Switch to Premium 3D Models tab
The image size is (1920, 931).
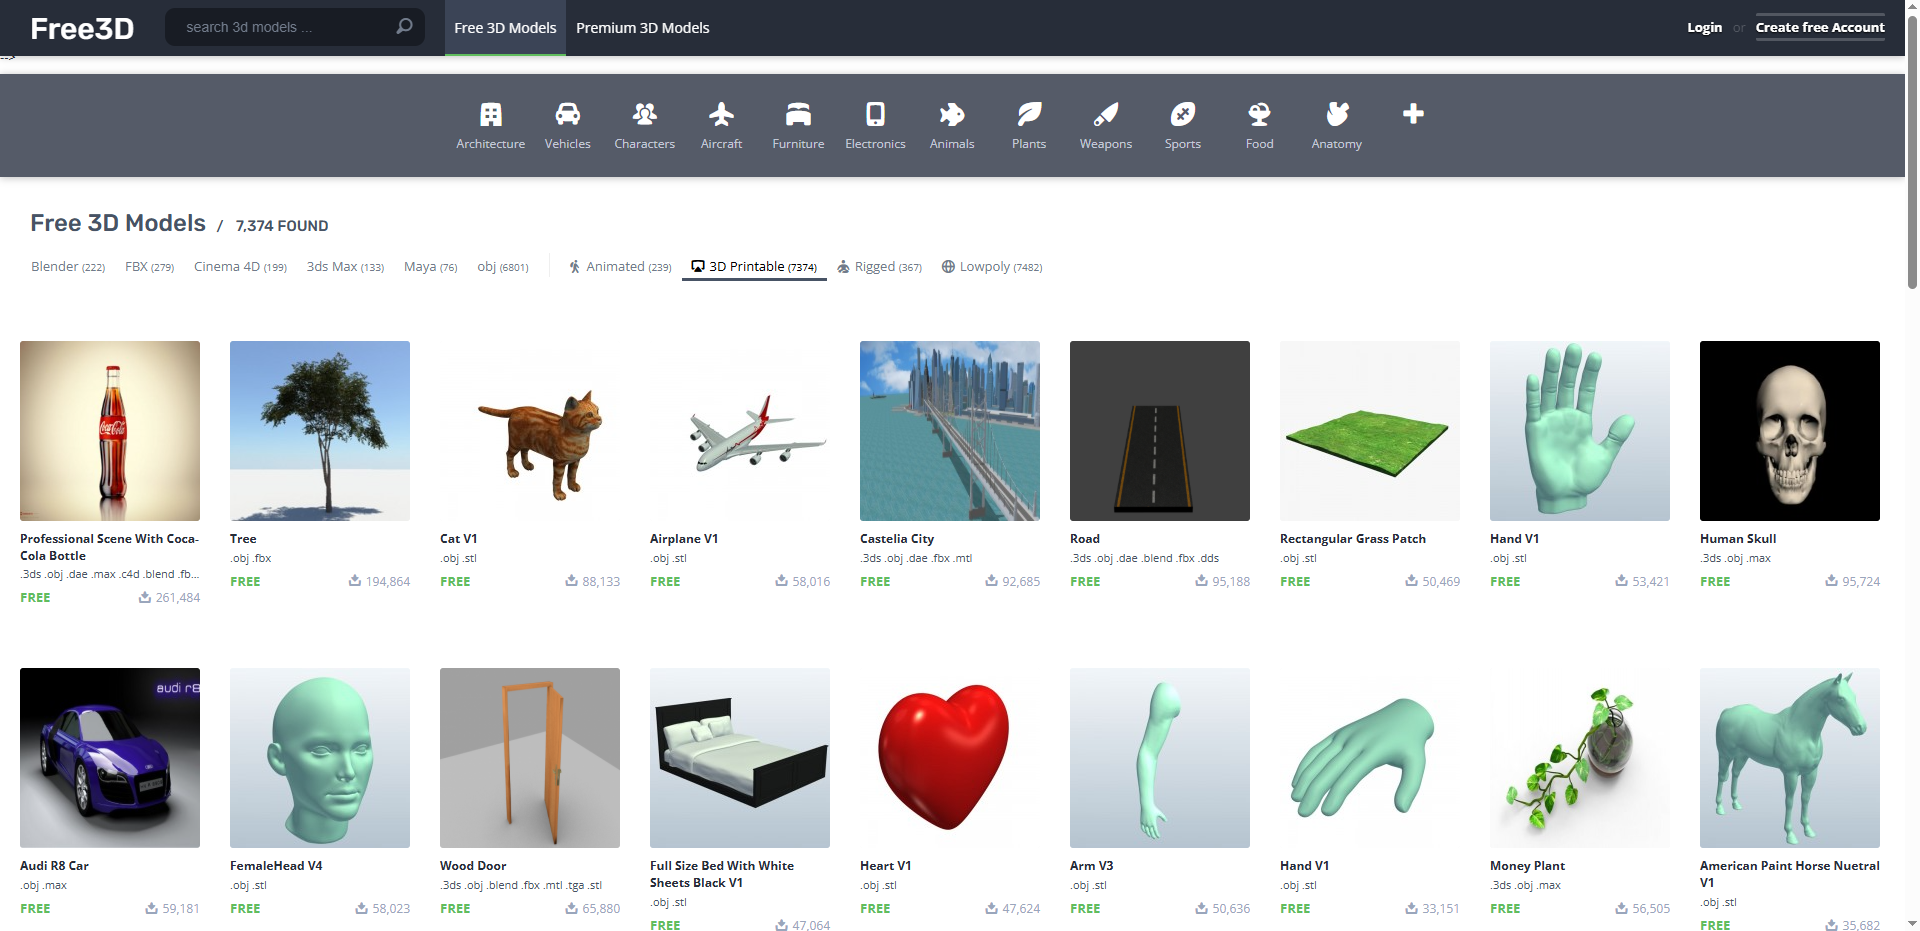pyautogui.click(x=642, y=28)
